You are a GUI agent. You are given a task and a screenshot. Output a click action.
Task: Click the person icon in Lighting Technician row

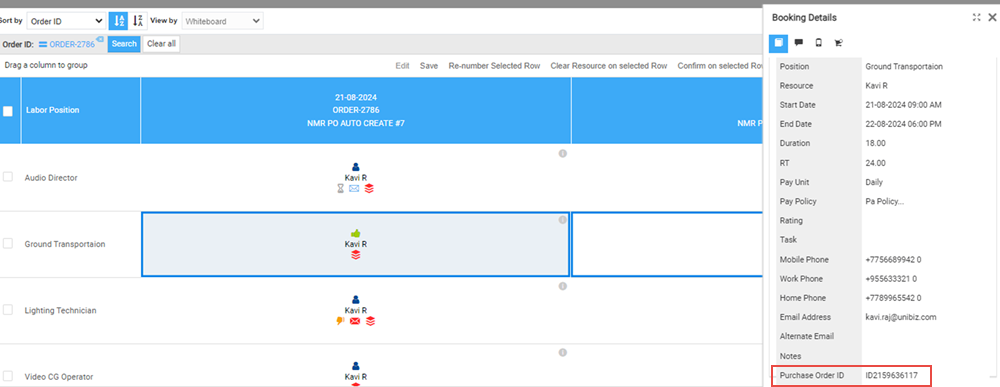[x=356, y=300]
